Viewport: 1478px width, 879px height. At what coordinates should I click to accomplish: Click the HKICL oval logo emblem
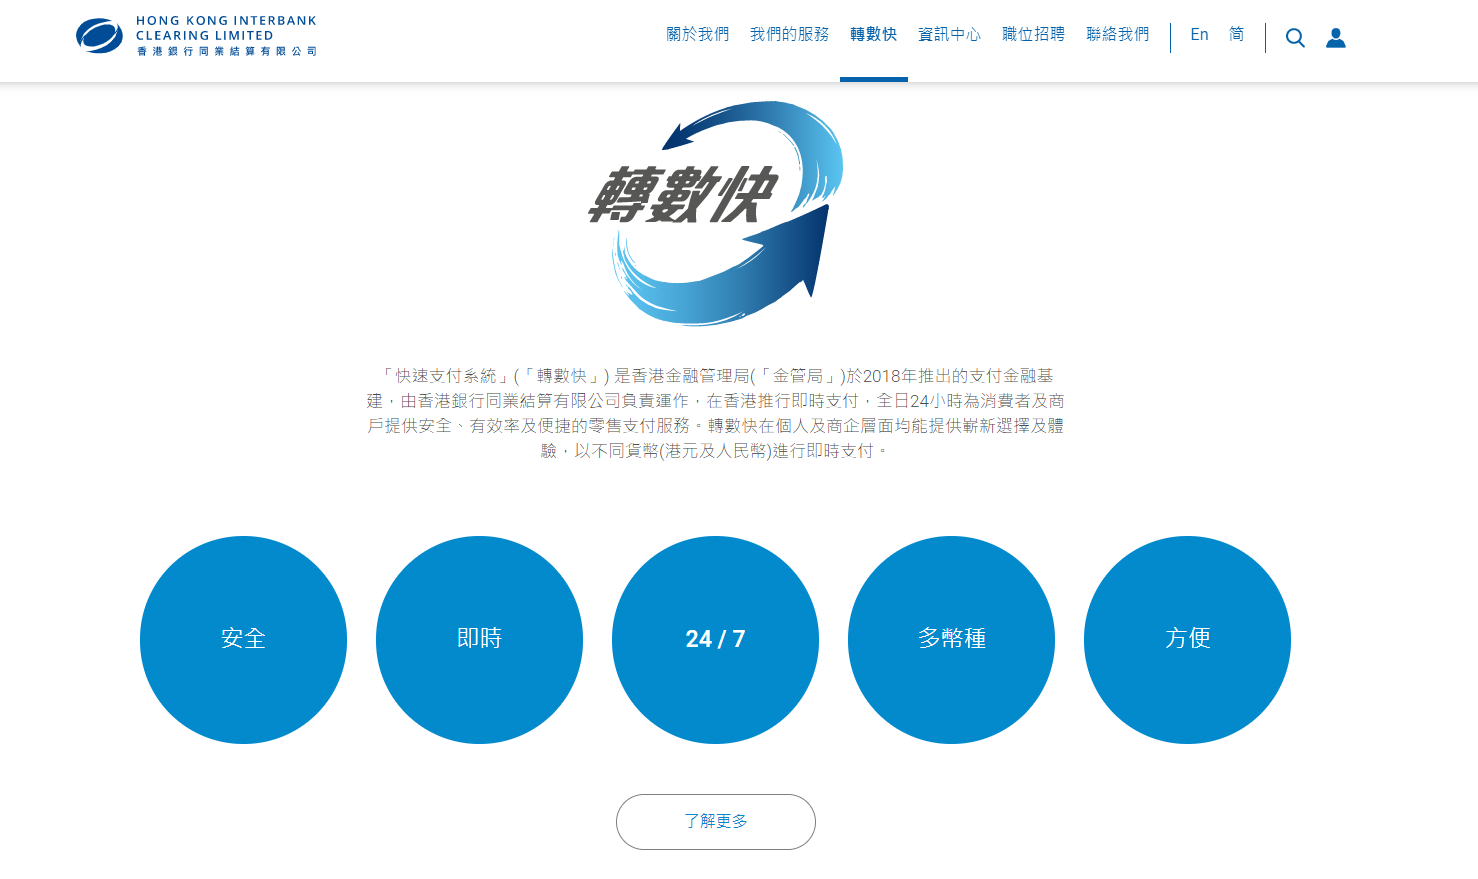pyautogui.click(x=99, y=36)
